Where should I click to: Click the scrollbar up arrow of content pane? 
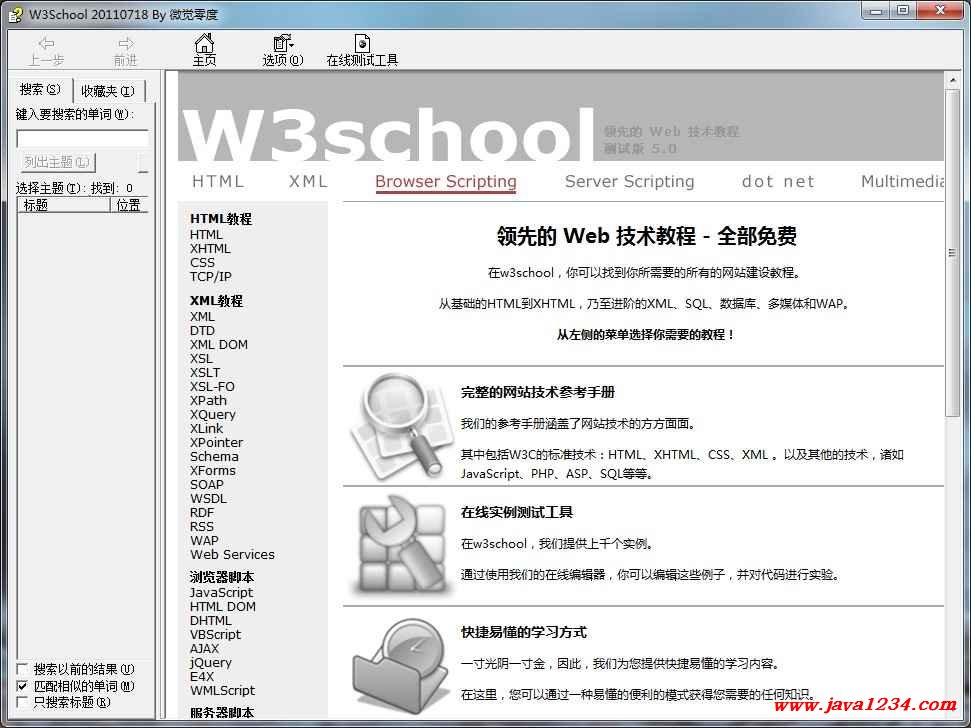(952, 80)
